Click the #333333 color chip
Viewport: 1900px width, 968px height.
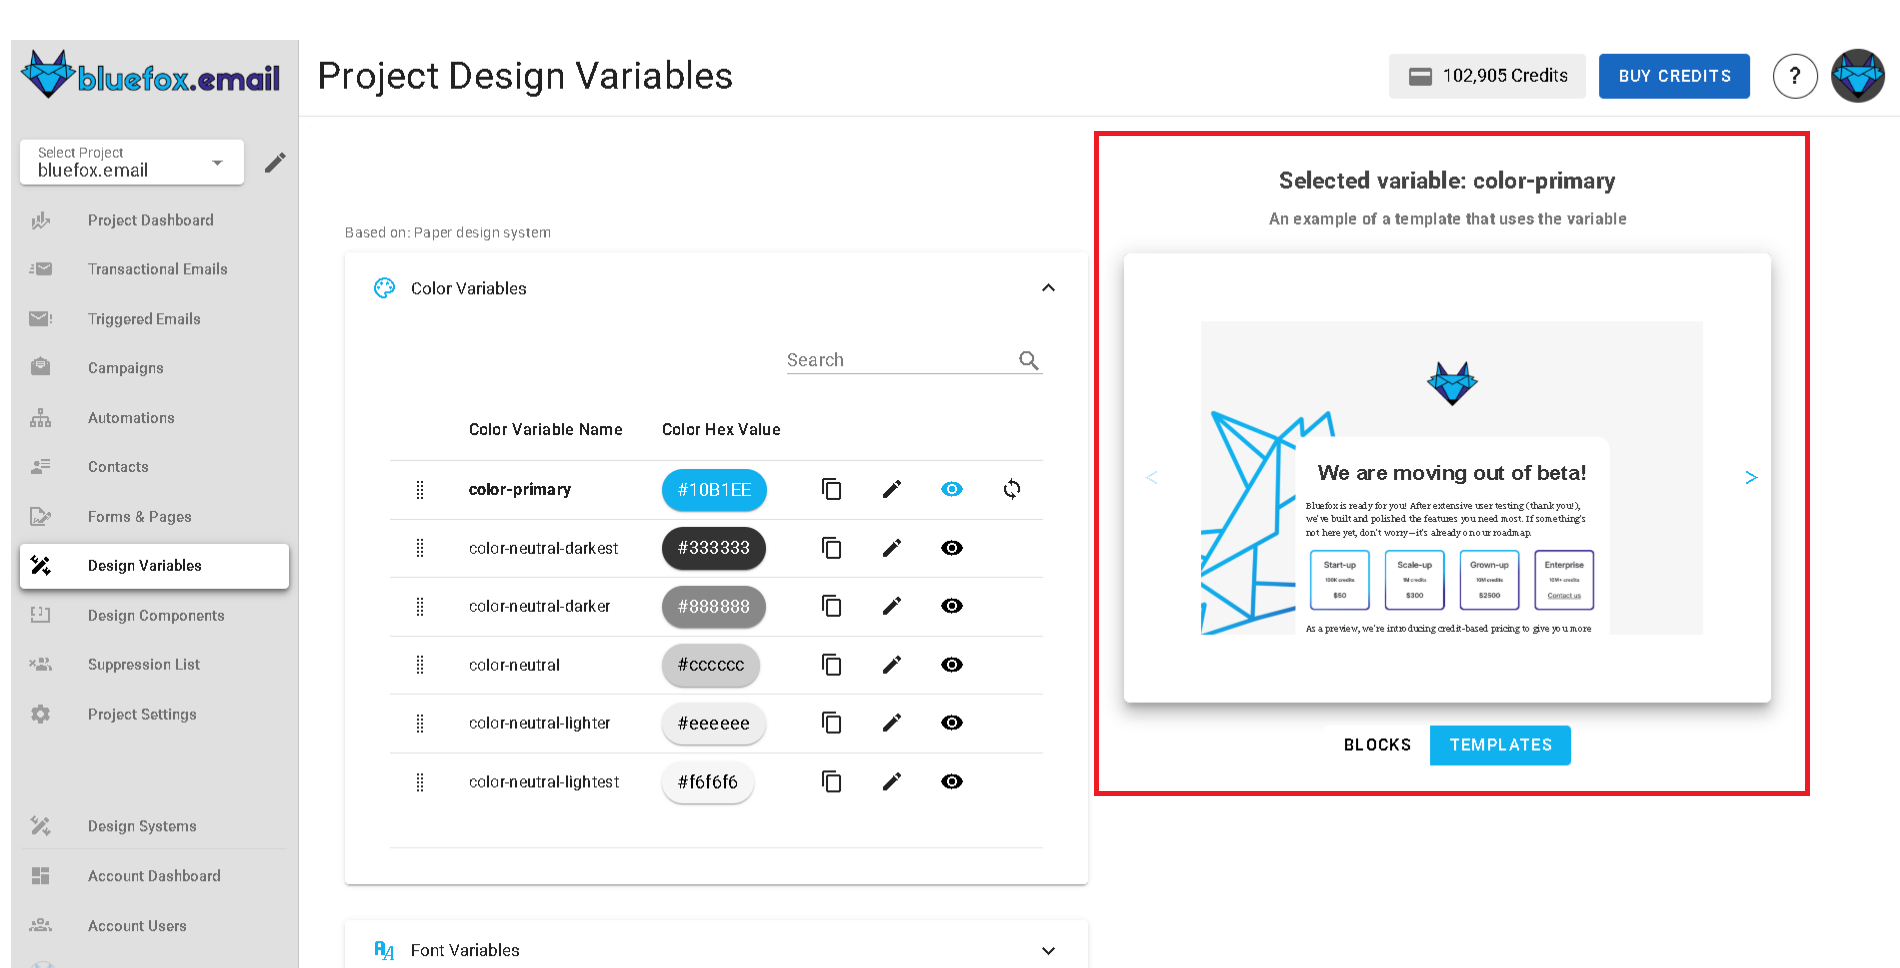pyautogui.click(x=714, y=548)
